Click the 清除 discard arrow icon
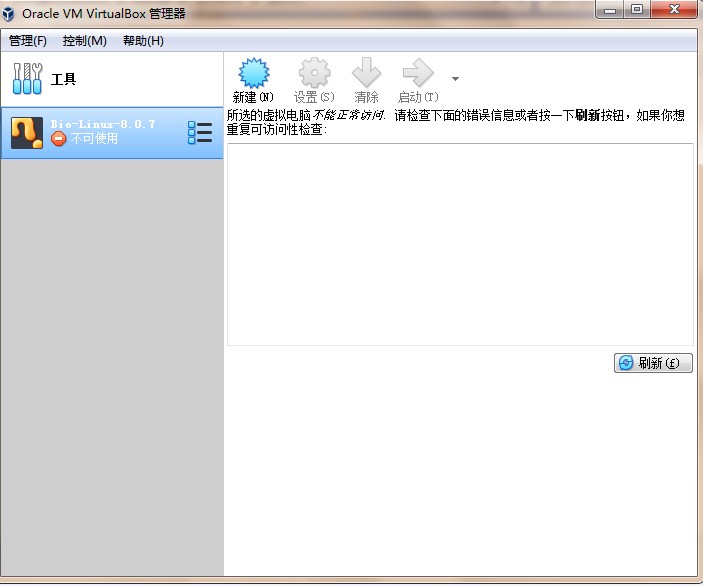This screenshot has height=586, width=703. [366, 73]
